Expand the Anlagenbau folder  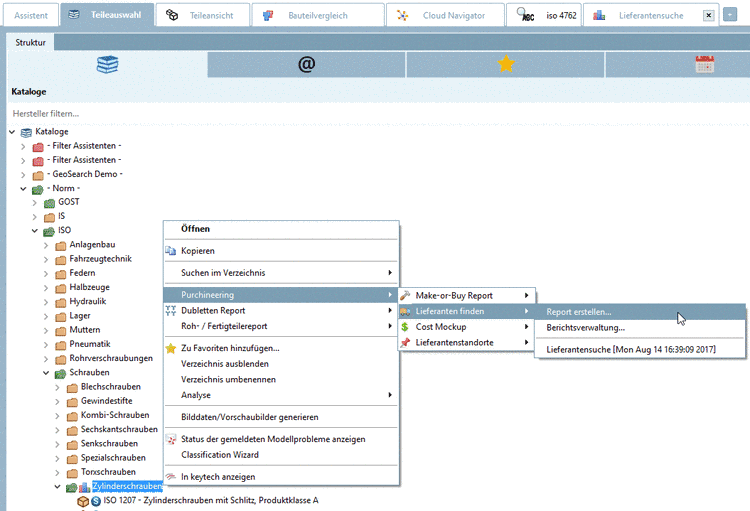46,245
